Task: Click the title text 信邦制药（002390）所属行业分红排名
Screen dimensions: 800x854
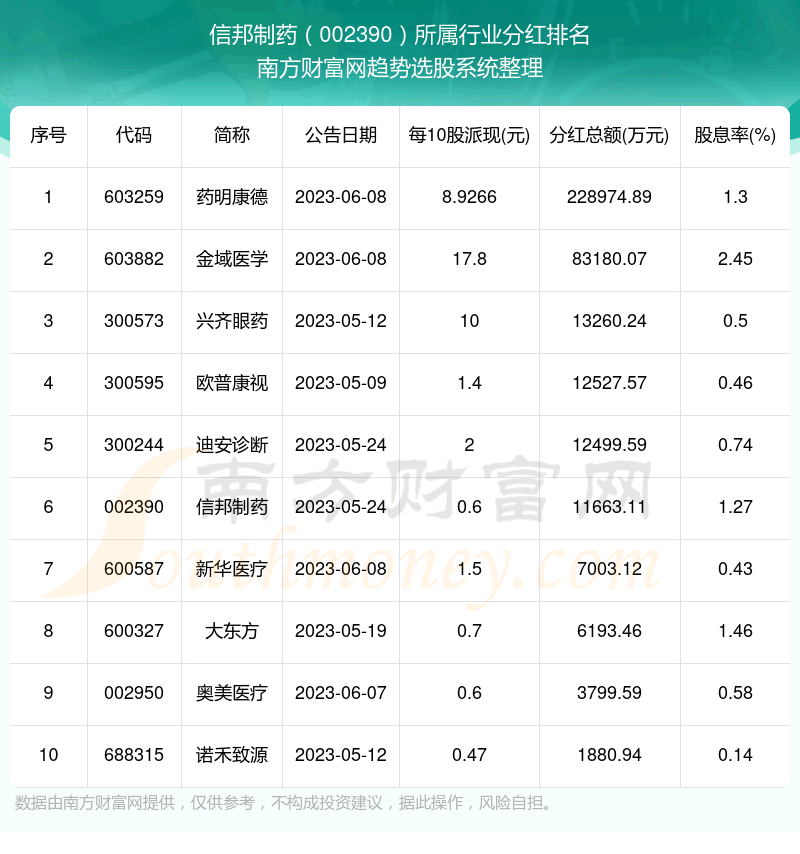Action: point(400,36)
